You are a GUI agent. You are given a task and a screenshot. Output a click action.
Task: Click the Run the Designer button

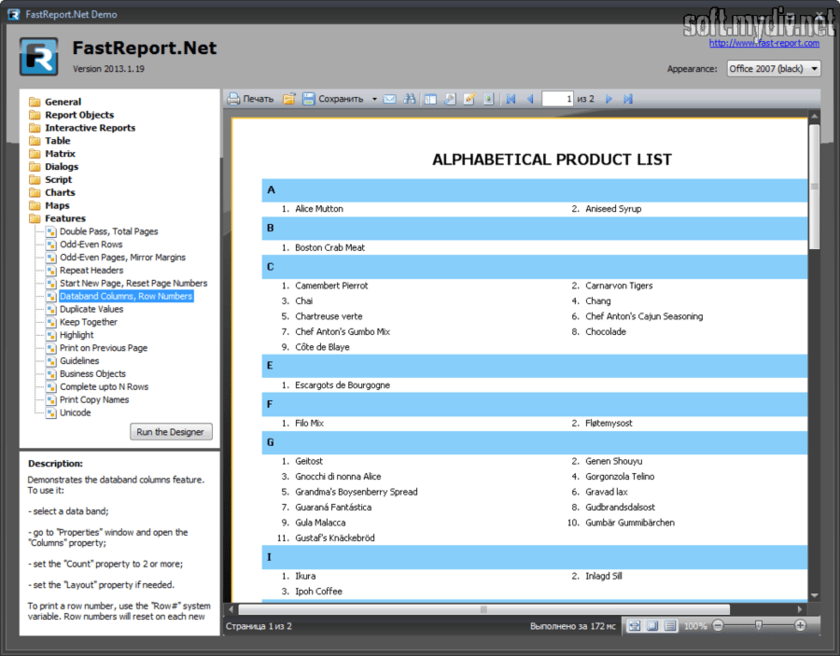click(171, 432)
